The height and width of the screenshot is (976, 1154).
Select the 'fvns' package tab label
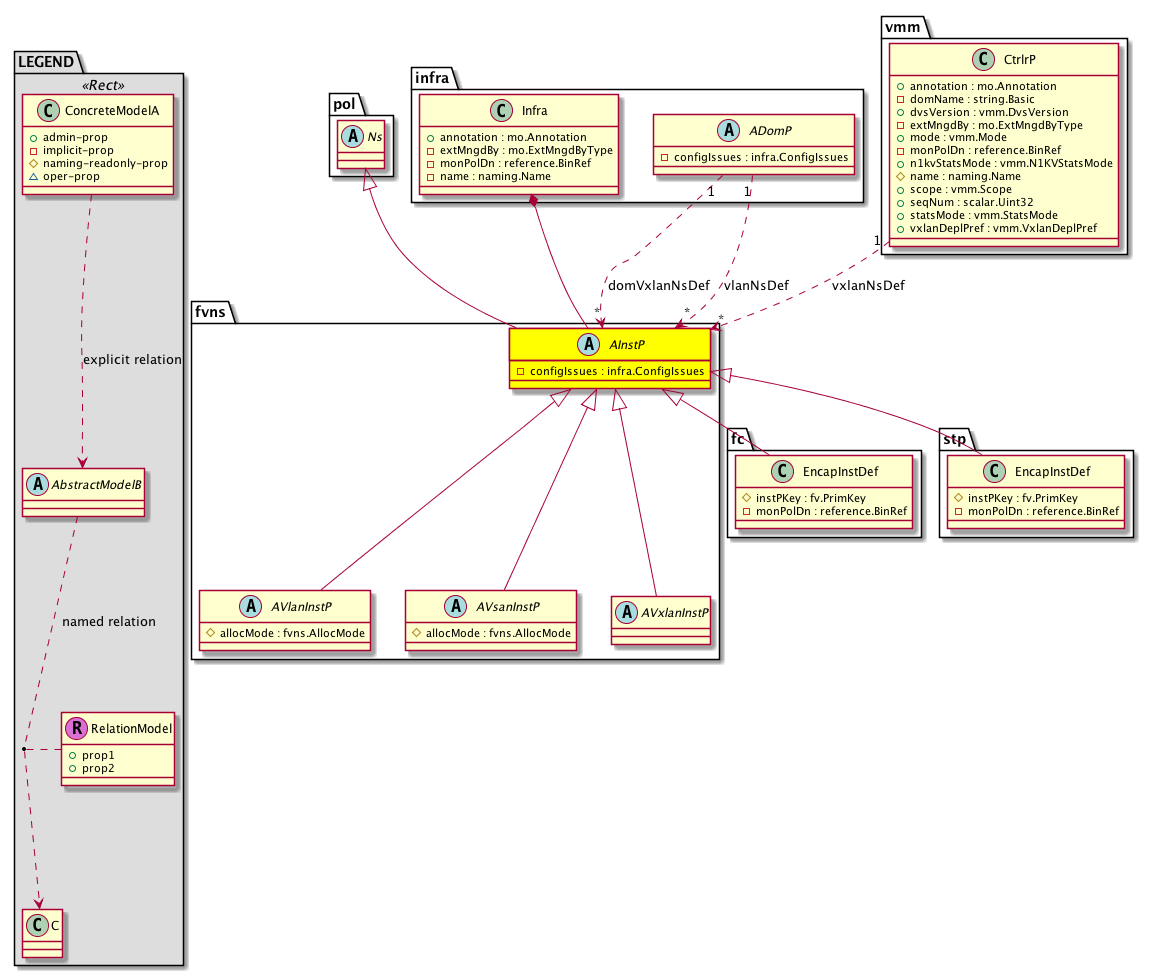click(213, 311)
